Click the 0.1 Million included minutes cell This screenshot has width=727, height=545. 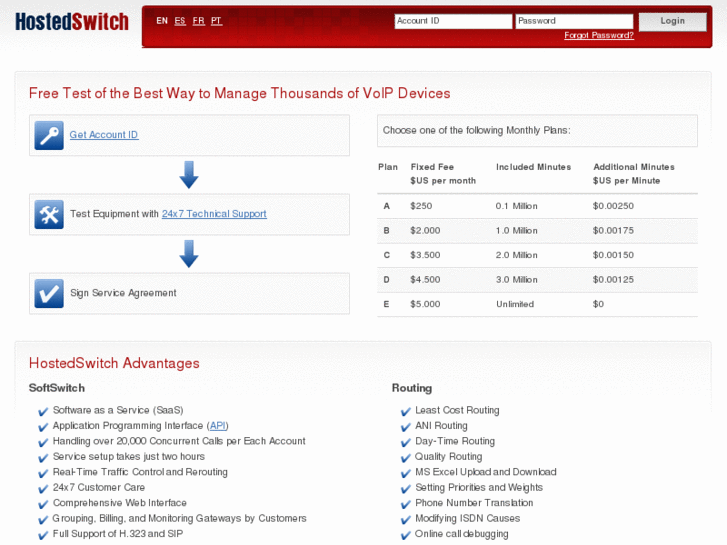click(517, 206)
